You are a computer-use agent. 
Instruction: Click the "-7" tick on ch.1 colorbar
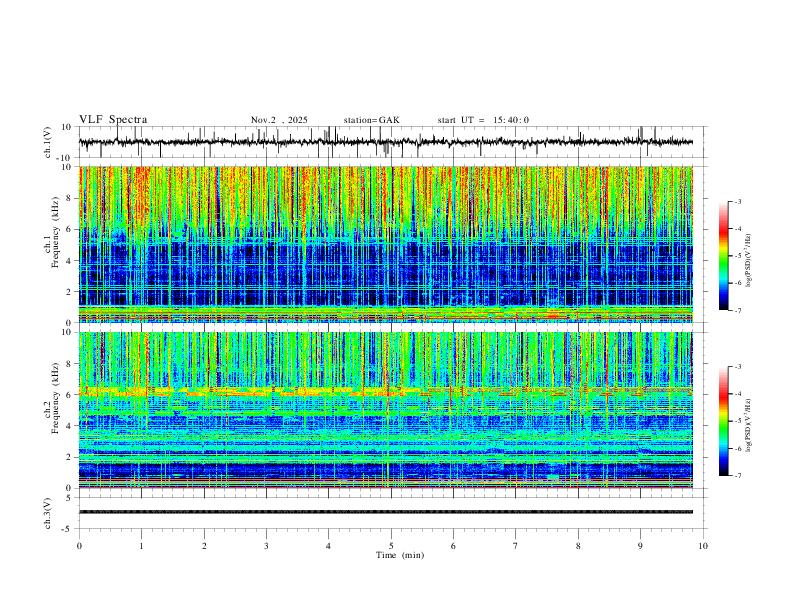[738, 310]
